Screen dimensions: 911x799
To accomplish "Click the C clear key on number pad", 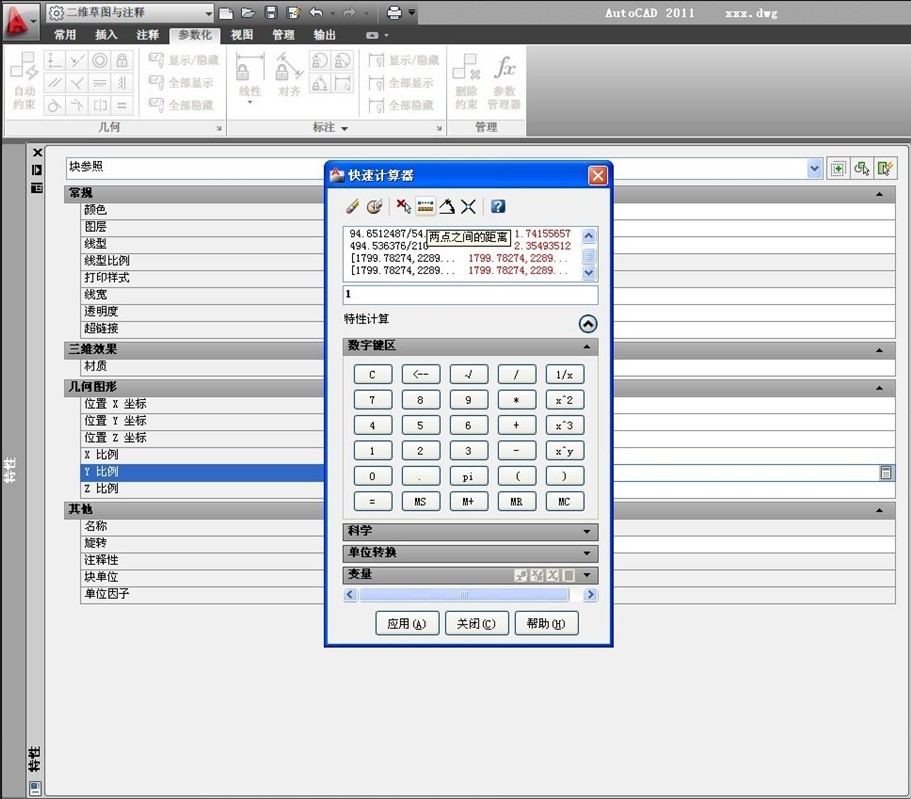I will [x=372, y=375].
